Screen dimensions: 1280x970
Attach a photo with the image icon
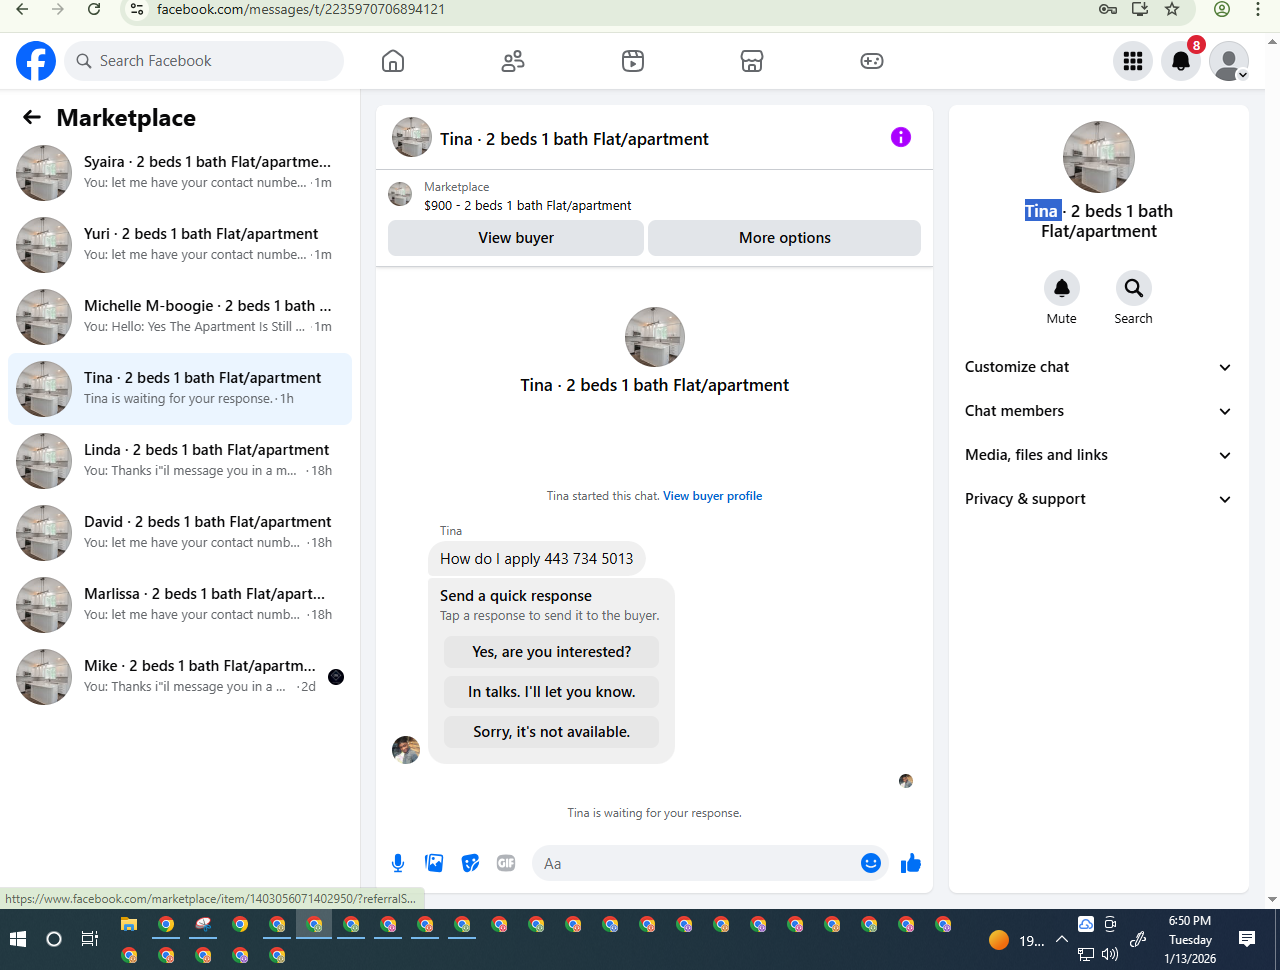tap(434, 863)
